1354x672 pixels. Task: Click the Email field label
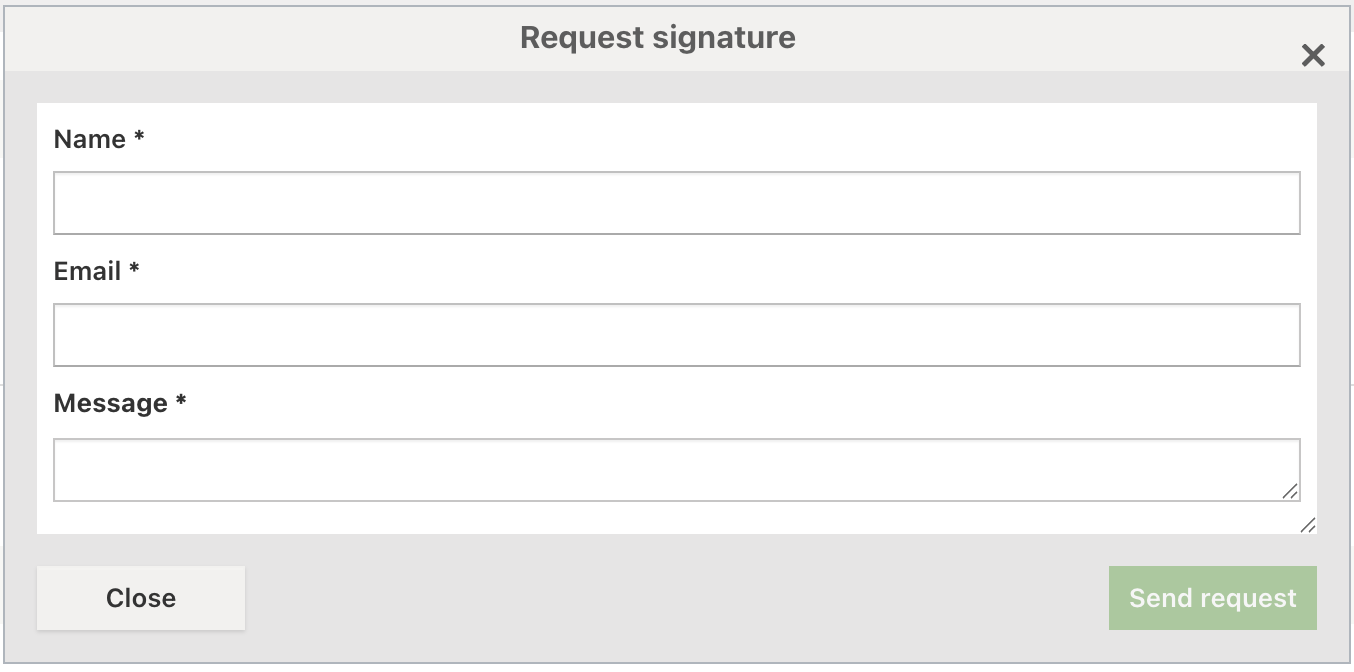tap(85, 271)
